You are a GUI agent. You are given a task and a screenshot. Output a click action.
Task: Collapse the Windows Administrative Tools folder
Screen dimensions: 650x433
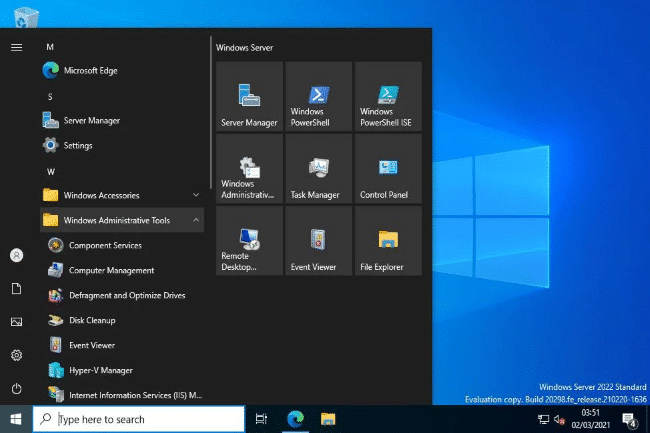(x=120, y=220)
